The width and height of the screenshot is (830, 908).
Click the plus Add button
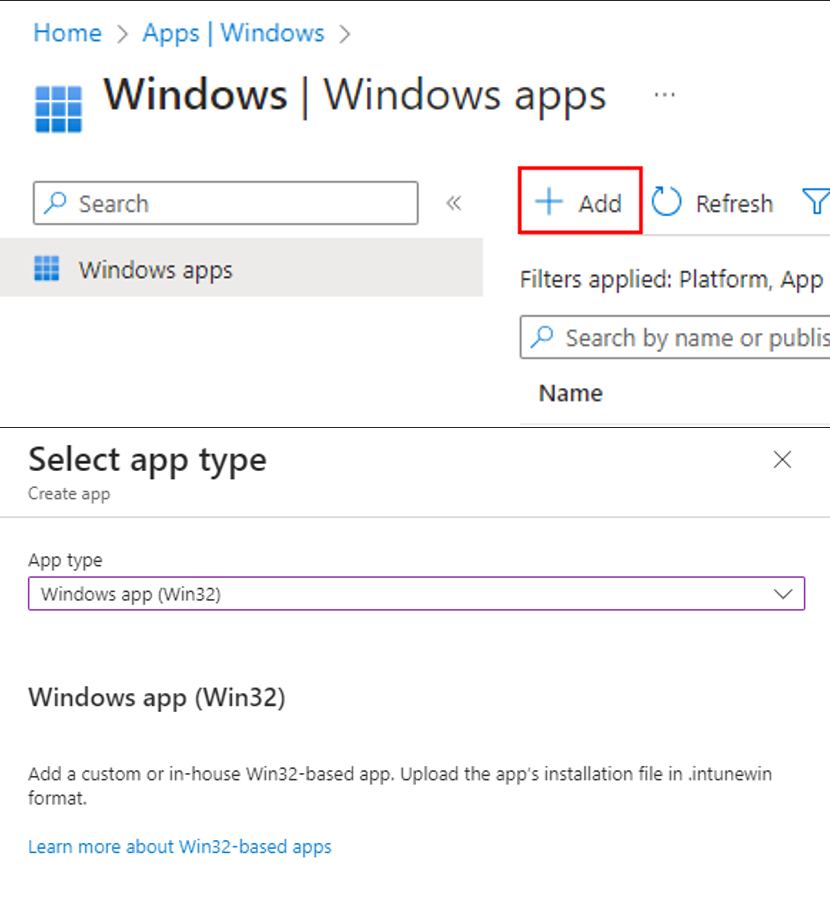[580, 203]
